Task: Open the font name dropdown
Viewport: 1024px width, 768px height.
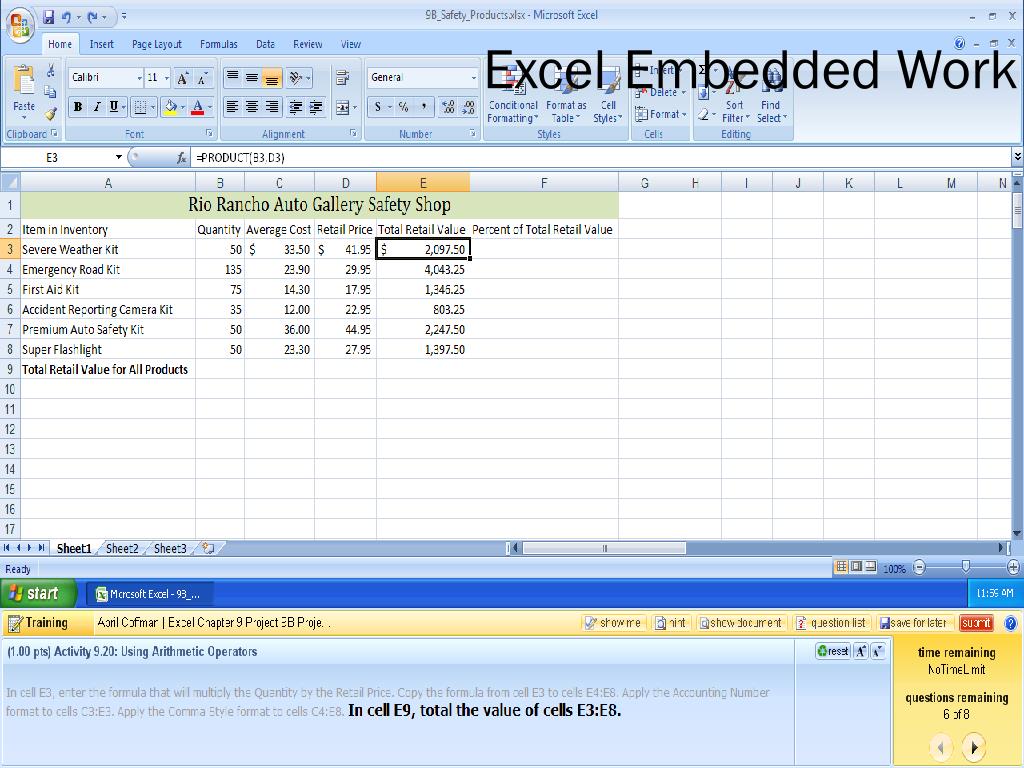Action: [x=139, y=78]
